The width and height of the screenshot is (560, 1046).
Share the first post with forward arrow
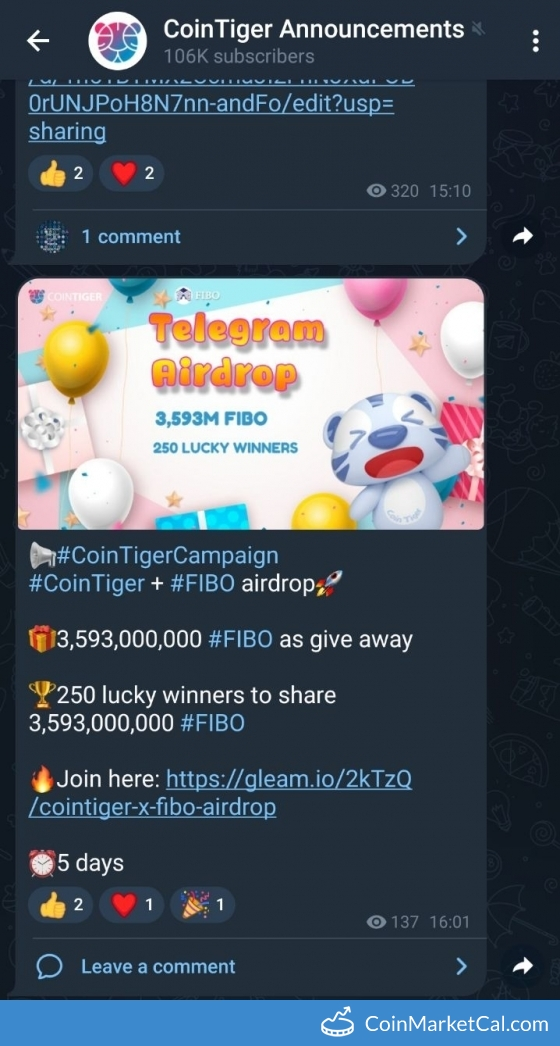(523, 235)
